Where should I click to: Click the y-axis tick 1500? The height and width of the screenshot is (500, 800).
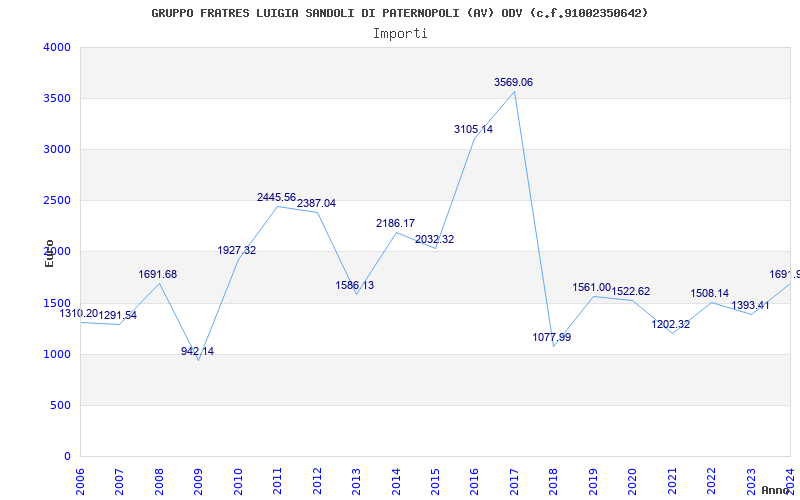point(57,304)
